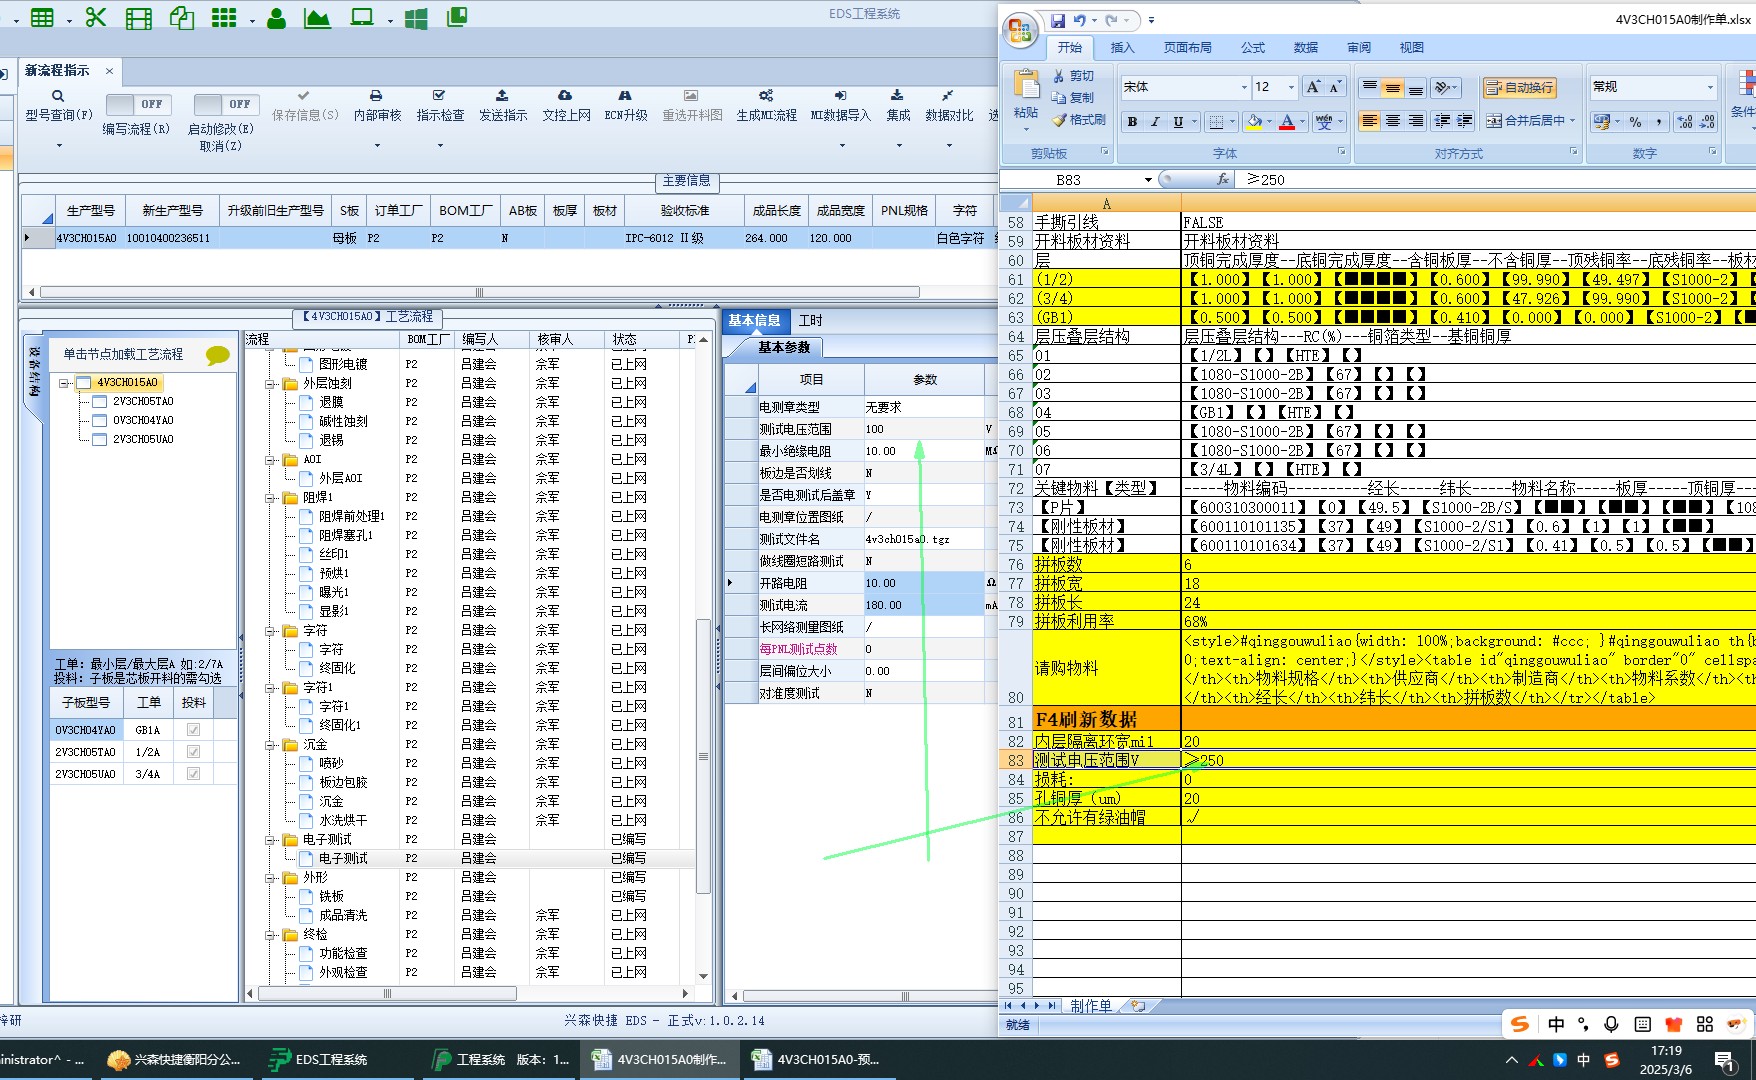Collapse the 阻焊1 process folder
Screen dimensions: 1756x1080
pyautogui.click(x=270, y=497)
